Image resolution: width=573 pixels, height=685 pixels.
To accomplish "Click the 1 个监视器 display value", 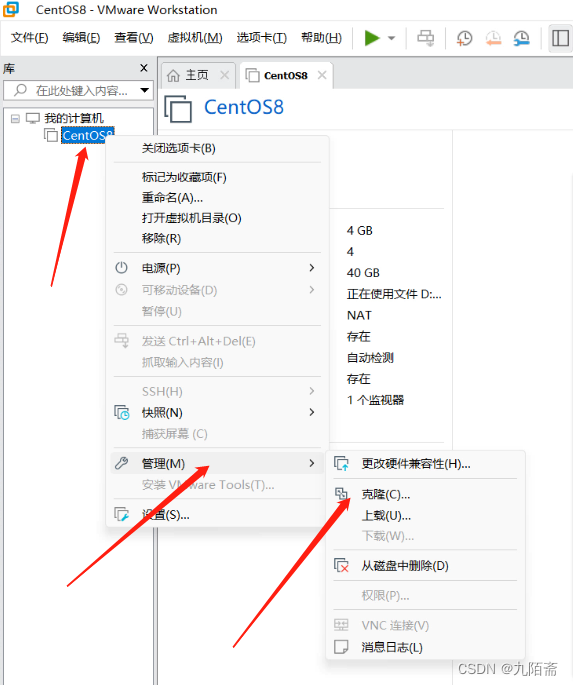I will point(375,400).
